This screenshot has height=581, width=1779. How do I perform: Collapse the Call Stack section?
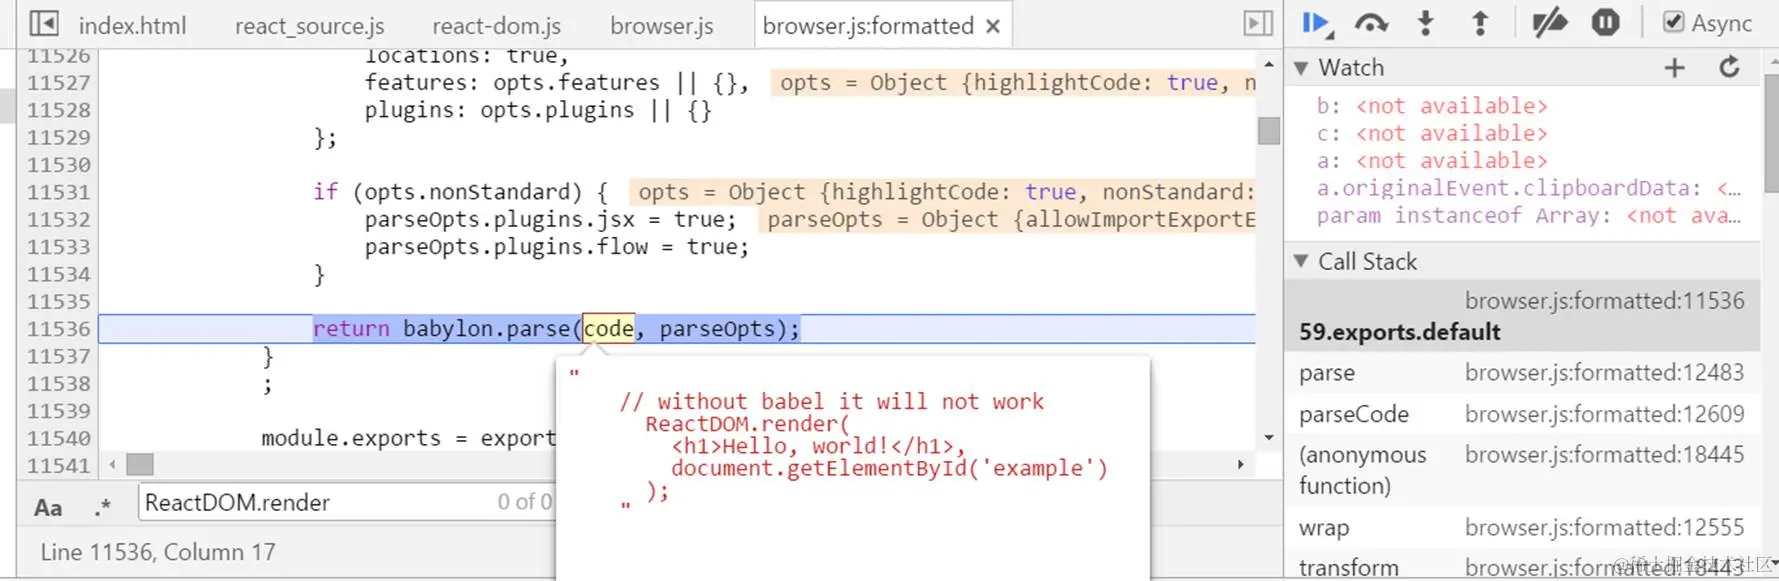(1302, 261)
